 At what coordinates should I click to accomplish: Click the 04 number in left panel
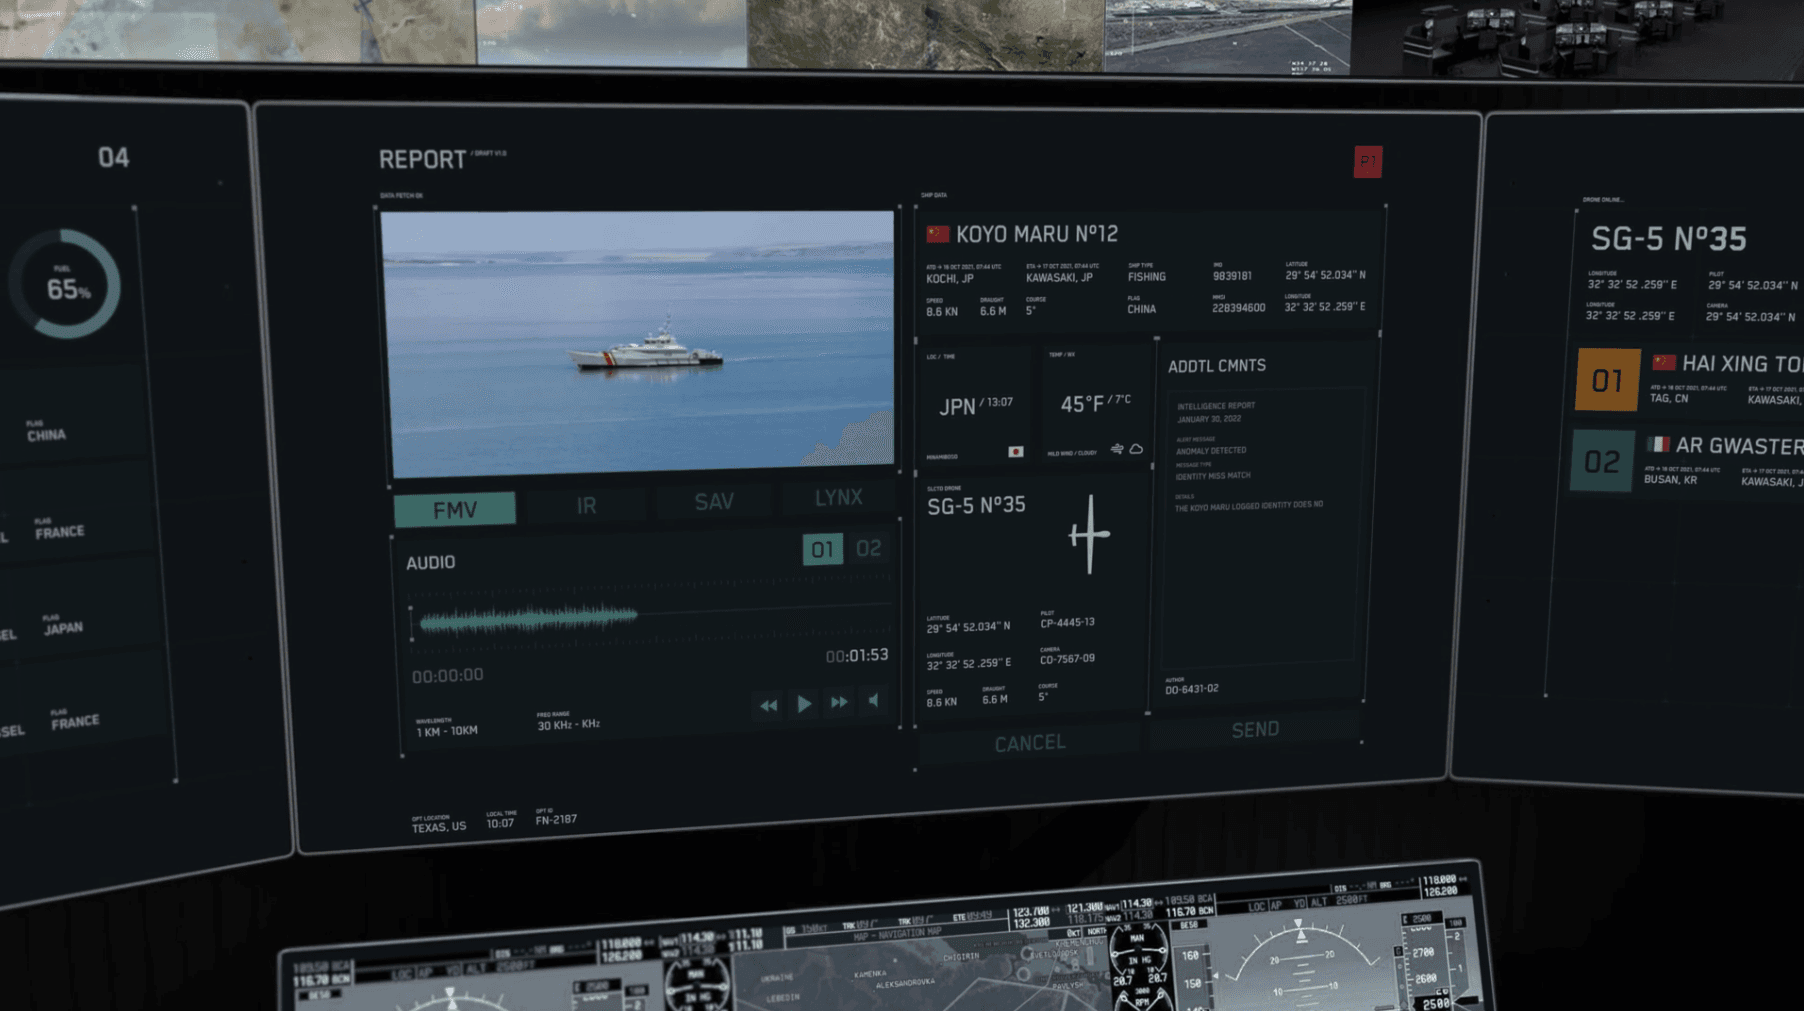coord(113,157)
